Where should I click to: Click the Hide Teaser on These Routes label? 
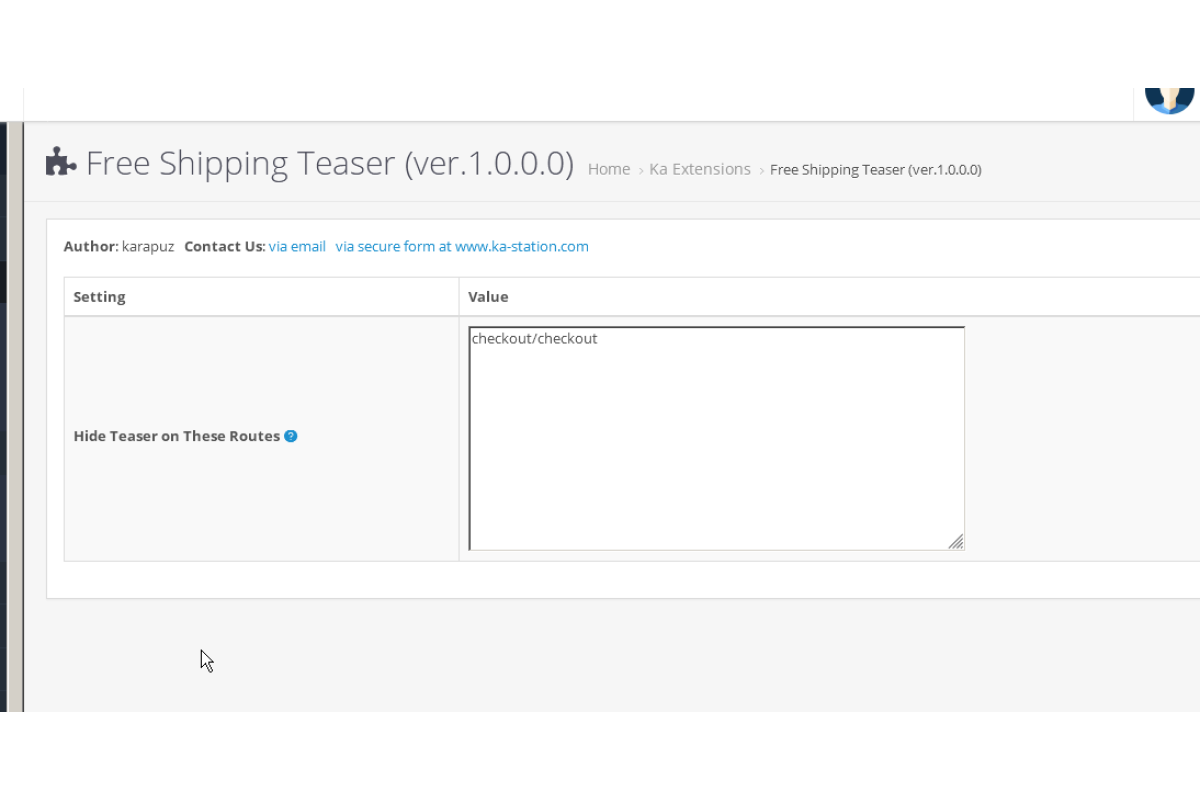177,436
